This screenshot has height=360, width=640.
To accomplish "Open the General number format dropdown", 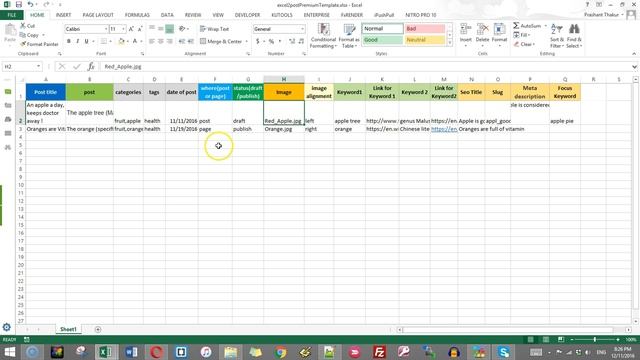I will [302, 29].
